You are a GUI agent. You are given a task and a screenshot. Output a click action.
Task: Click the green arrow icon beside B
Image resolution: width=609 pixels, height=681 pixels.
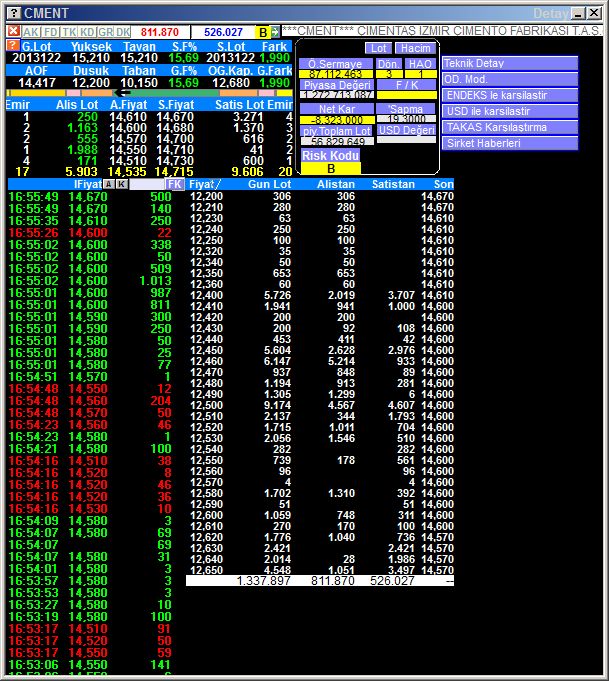(x=275, y=32)
